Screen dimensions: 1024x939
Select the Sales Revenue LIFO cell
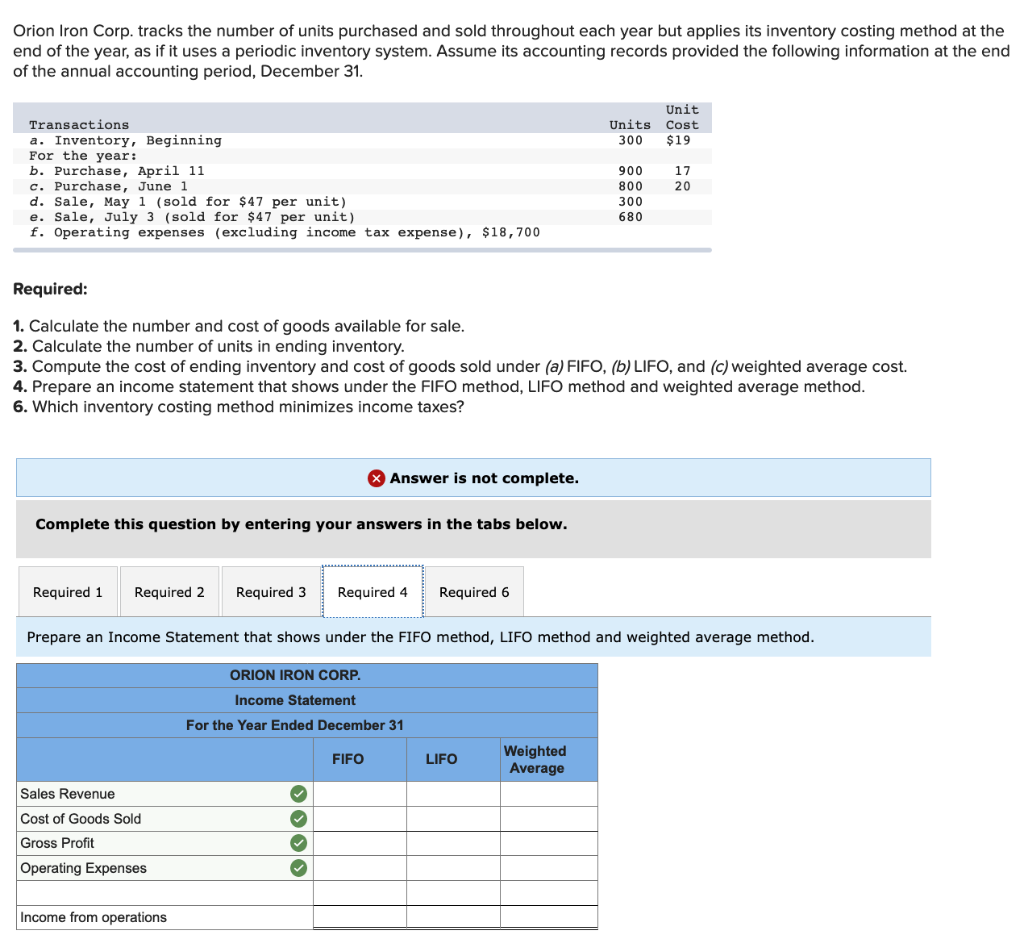point(453,794)
